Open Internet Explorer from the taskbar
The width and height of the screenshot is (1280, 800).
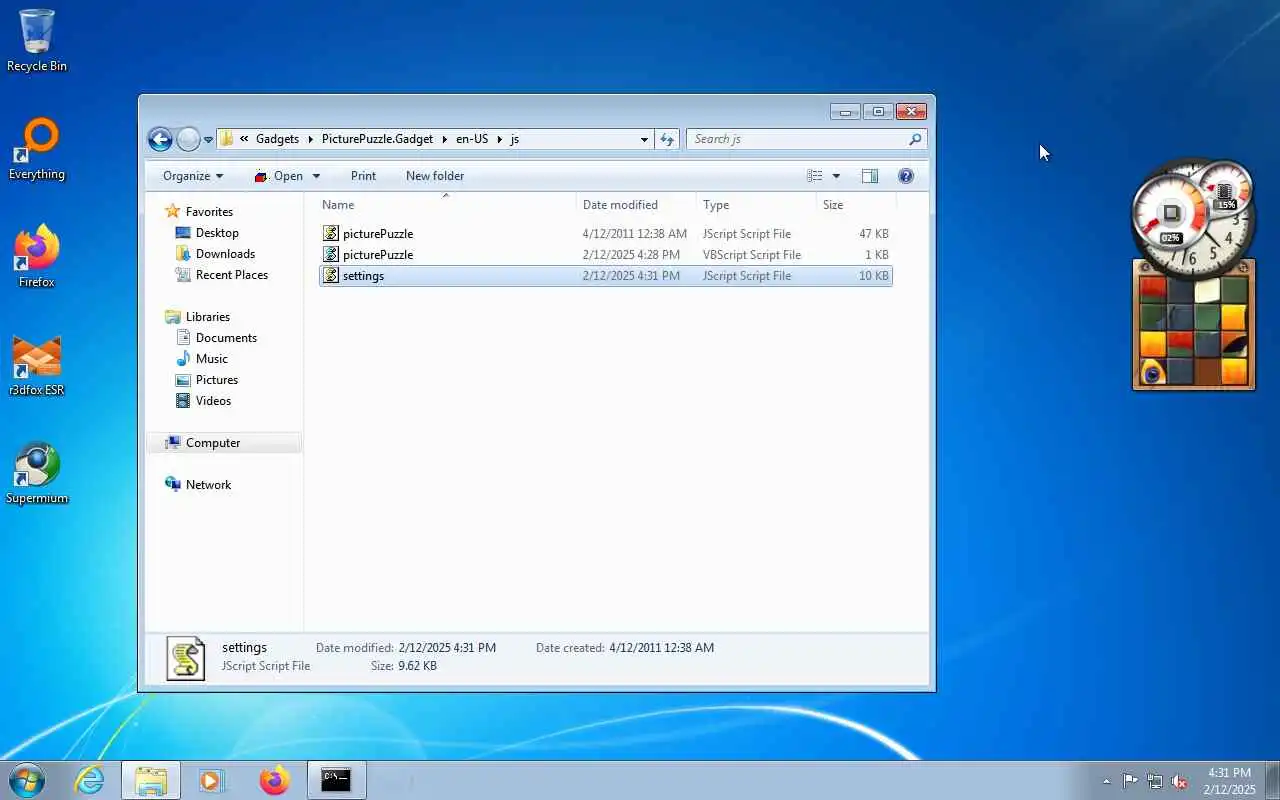coord(91,780)
